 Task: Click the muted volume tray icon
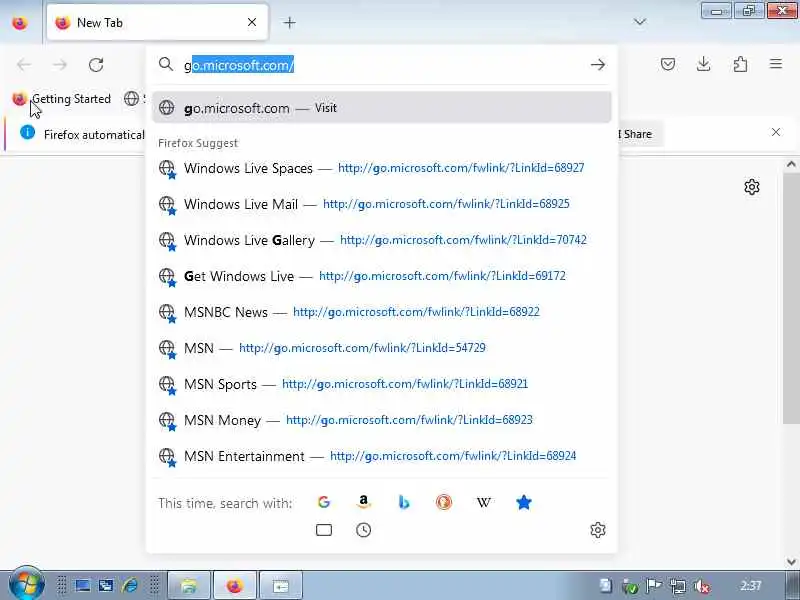[703, 586]
